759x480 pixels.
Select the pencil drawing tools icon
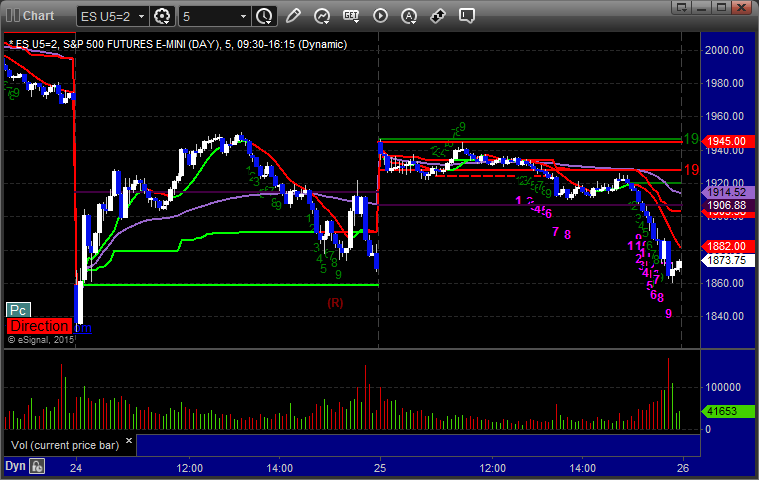pos(293,16)
